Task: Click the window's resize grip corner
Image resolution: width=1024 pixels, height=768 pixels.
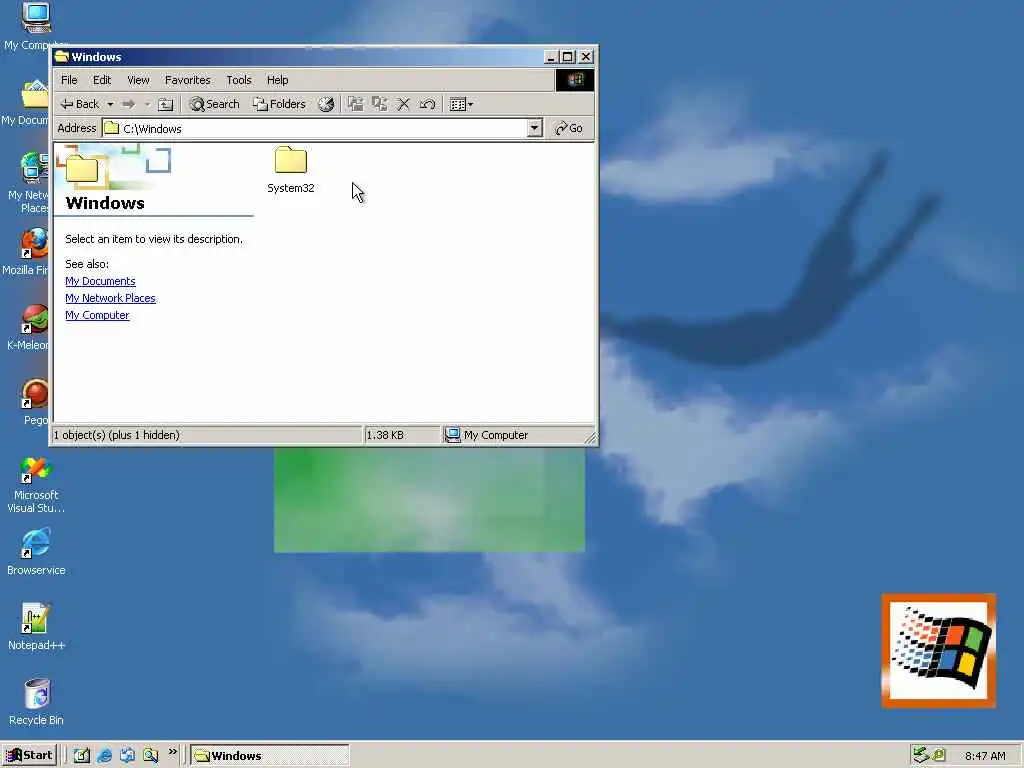Action: [x=590, y=438]
